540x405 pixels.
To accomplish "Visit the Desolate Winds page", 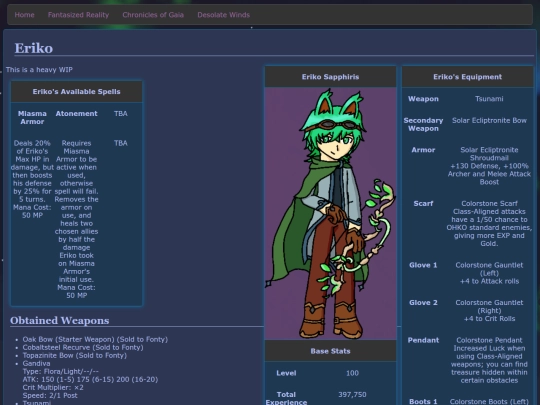I will click(224, 15).
